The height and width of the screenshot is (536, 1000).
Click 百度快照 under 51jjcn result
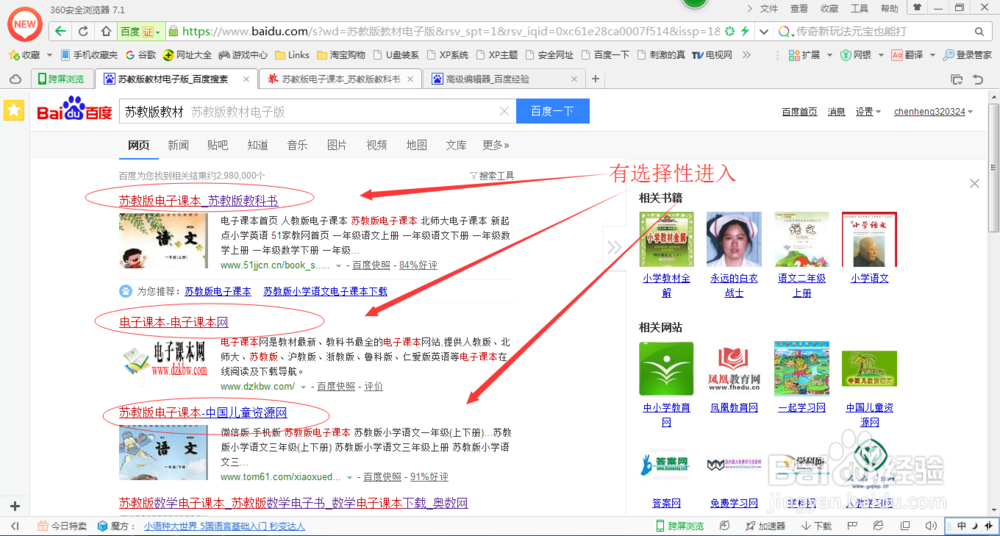tap(371, 265)
